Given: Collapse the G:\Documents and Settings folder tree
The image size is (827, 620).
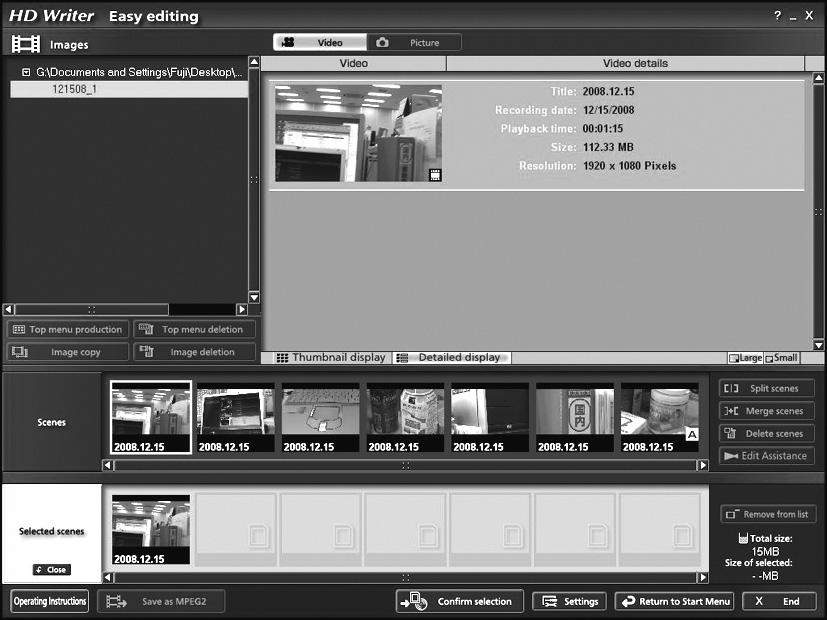Looking at the screenshot, I should 26,72.
